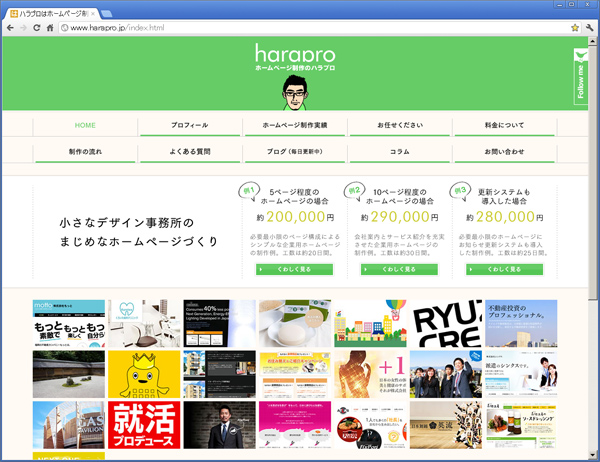This screenshot has height=462, width=600.
Task: Click the 例1 speech bubble badge
Action: coord(249,191)
